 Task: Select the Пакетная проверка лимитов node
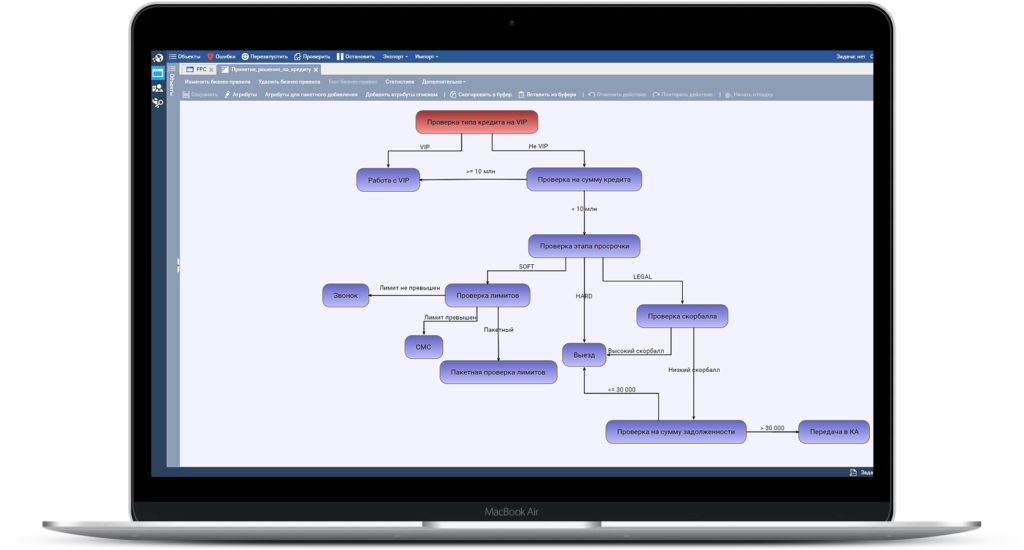pyautogui.click(x=498, y=372)
